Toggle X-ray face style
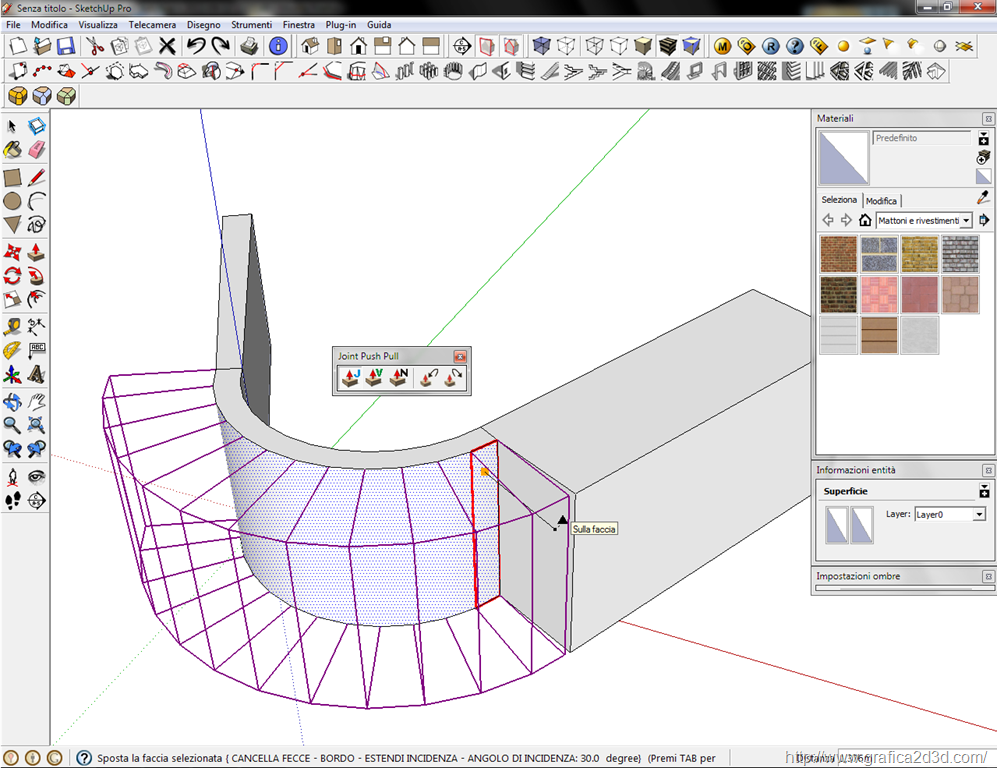 (541, 46)
